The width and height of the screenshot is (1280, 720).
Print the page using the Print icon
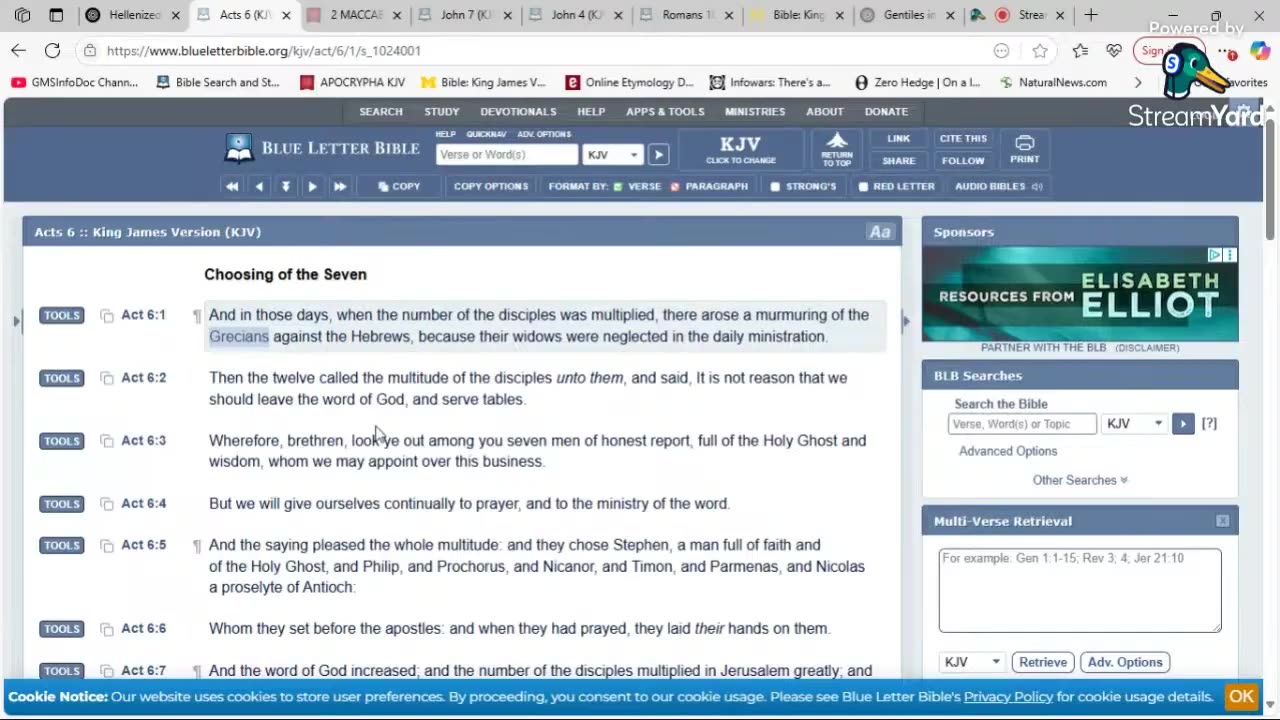tap(1024, 149)
